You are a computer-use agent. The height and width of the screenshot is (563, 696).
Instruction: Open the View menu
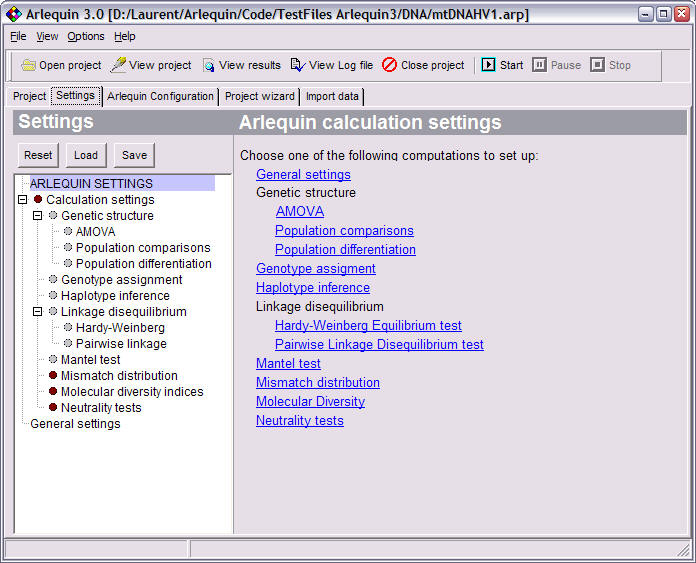click(x=47, y=36)
